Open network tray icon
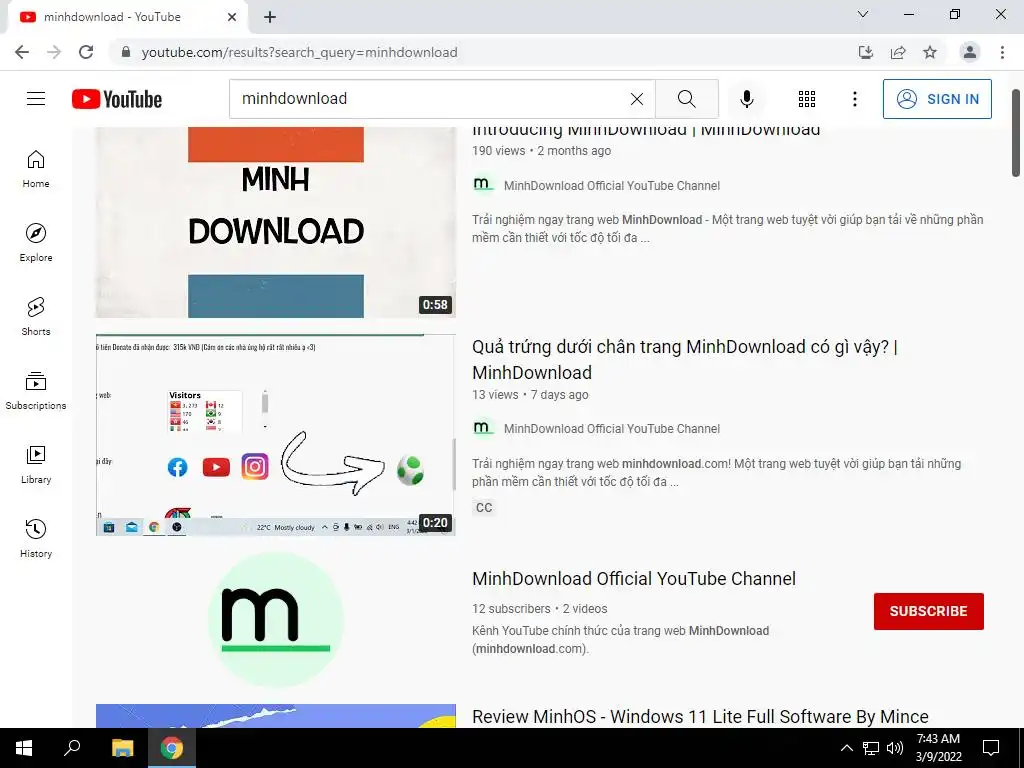 tap(871, 748)
